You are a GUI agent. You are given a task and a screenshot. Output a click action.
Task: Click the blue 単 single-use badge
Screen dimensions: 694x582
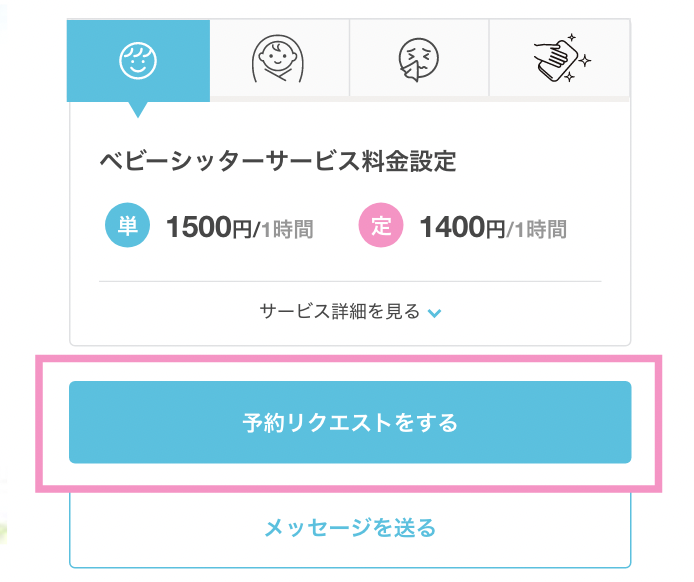[x=127, y=225]
